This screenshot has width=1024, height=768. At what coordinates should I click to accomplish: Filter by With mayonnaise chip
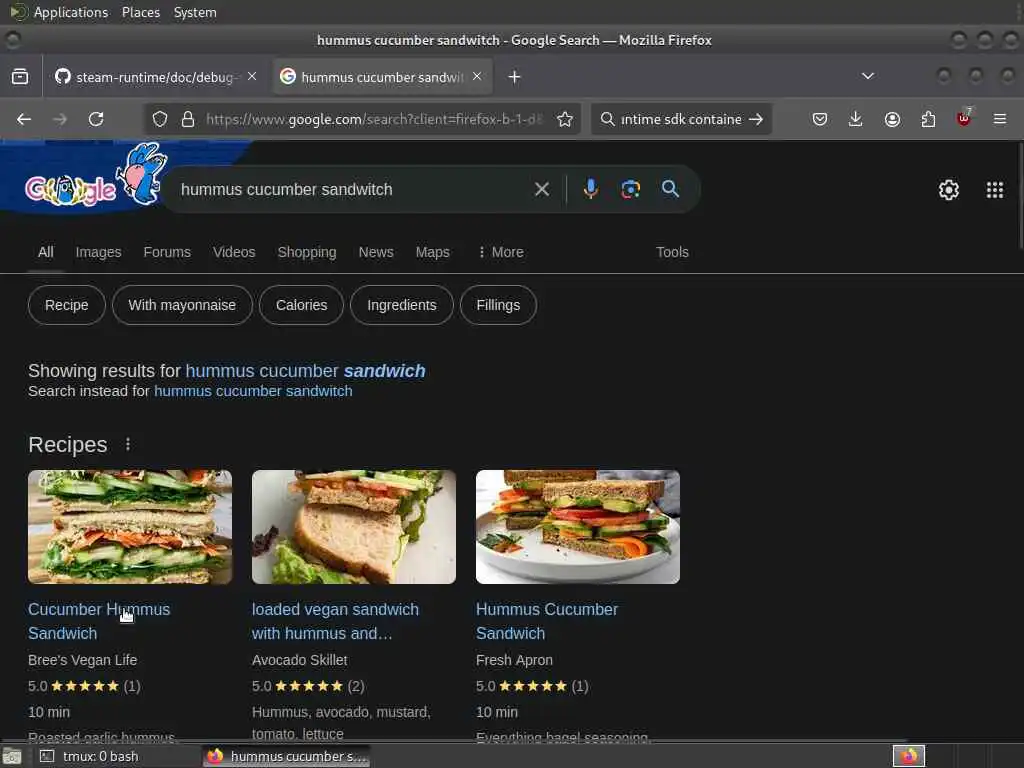182,305
